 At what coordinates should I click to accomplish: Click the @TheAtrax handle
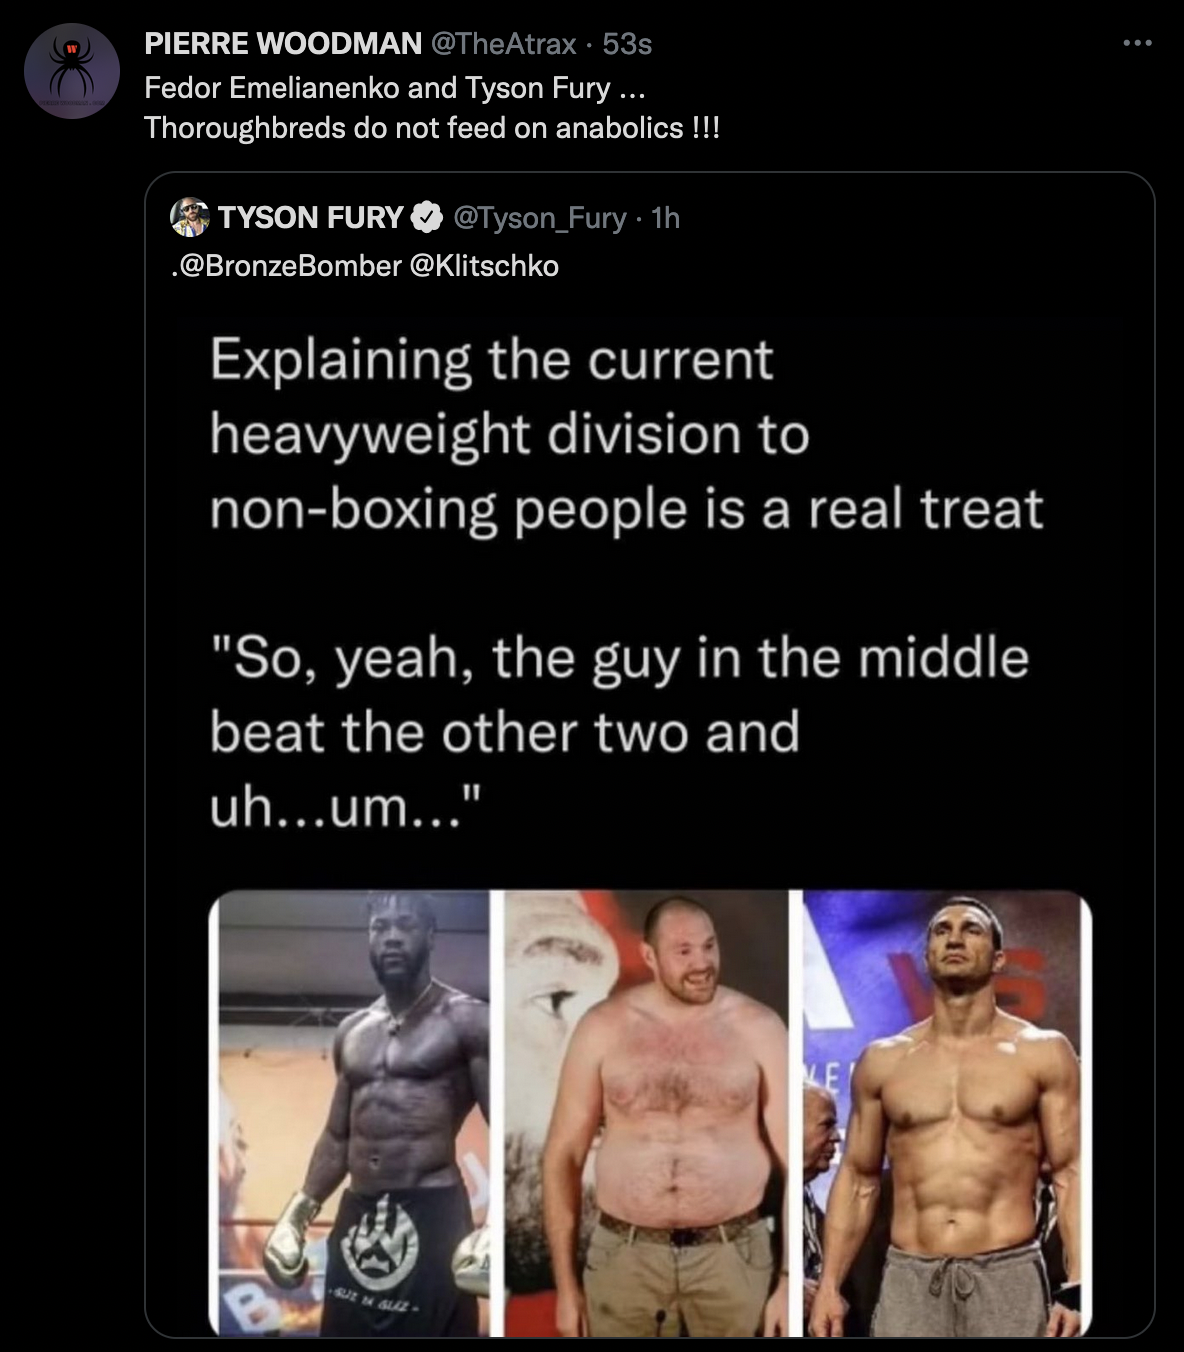pyautogui.click(x=503, y=43)
